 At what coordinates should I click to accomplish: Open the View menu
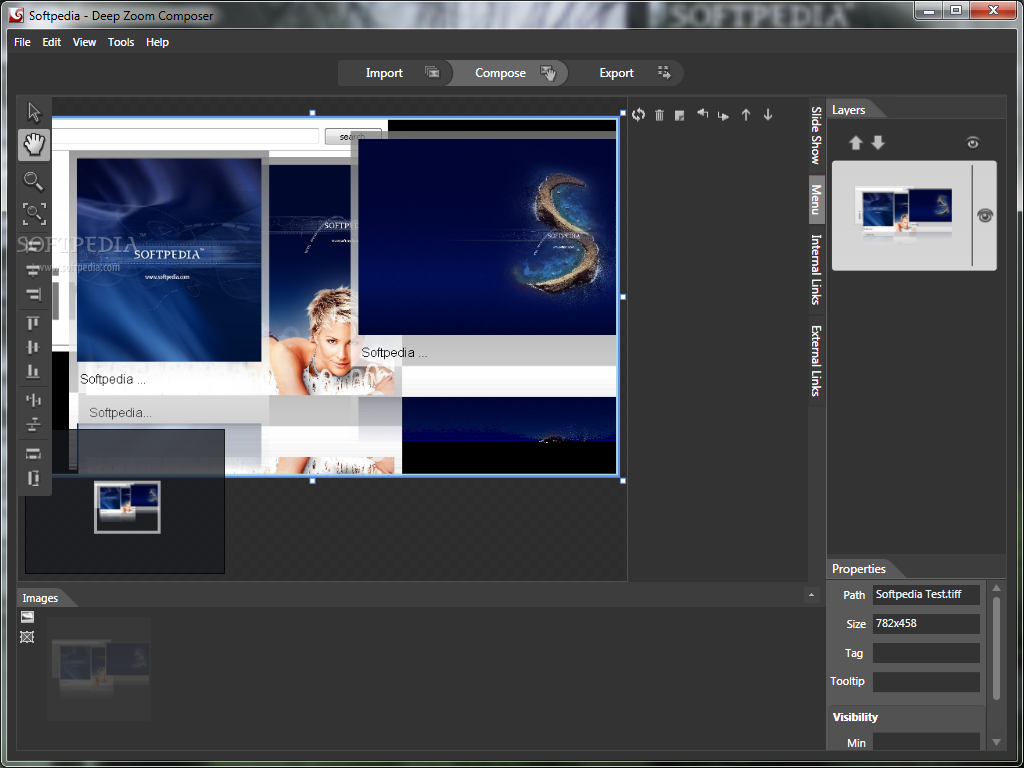84,42
